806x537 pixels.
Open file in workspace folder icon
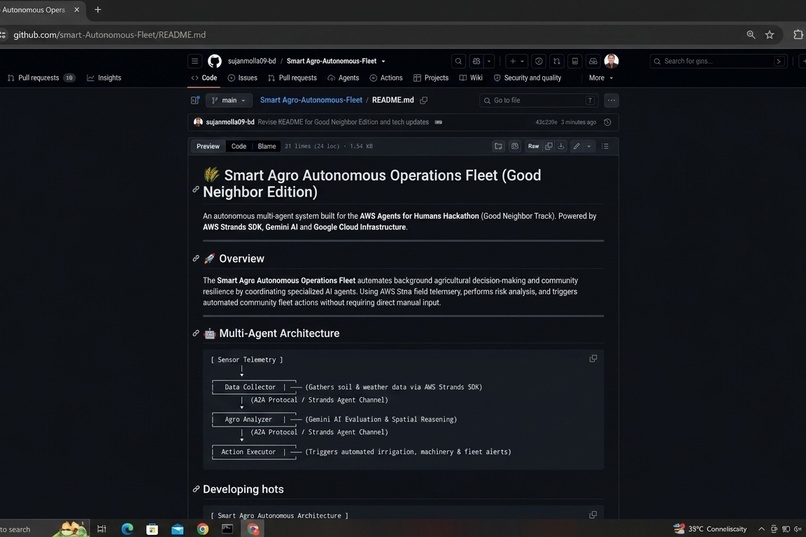pyautogui.click(x=498, y=146)
